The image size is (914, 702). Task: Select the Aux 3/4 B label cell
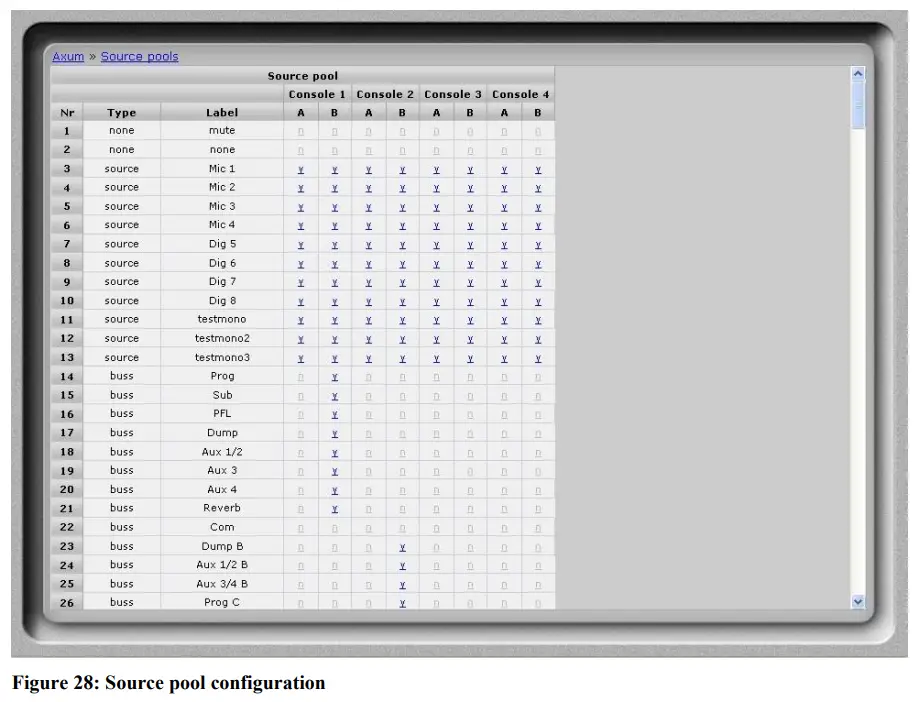222,584
